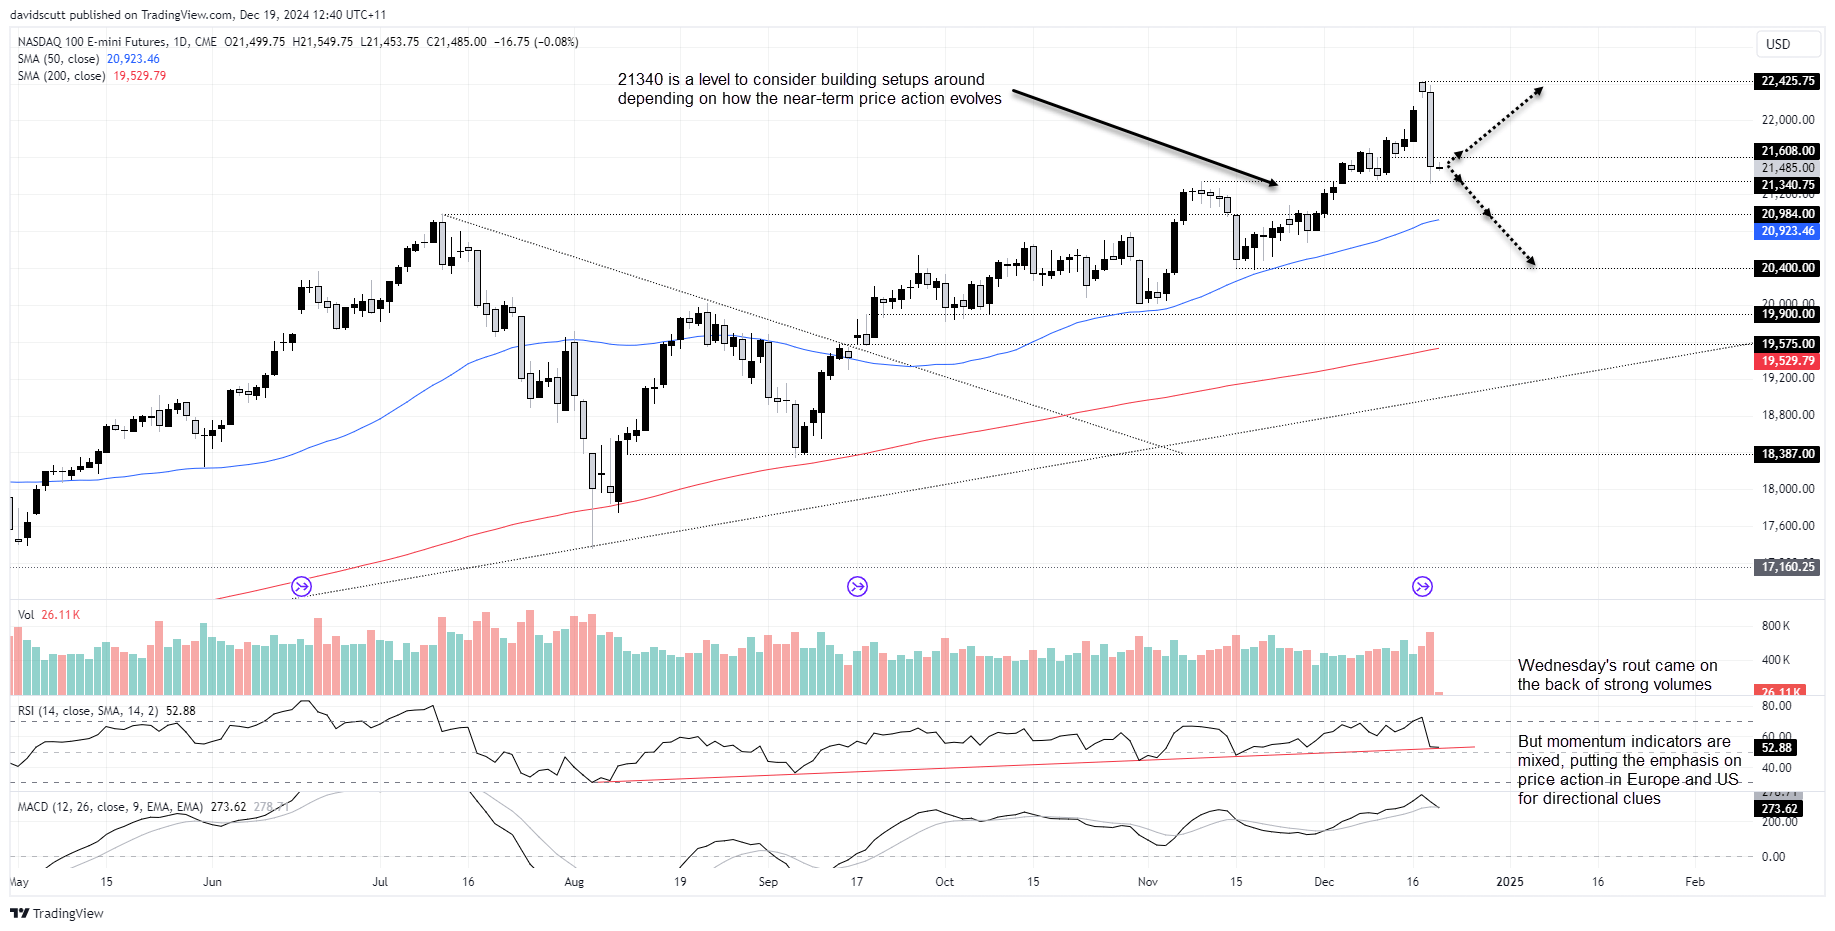This screenshot has height=931, width=1835.
Task: Click the first purple event marker near June
Action: [x=301, y=587]
